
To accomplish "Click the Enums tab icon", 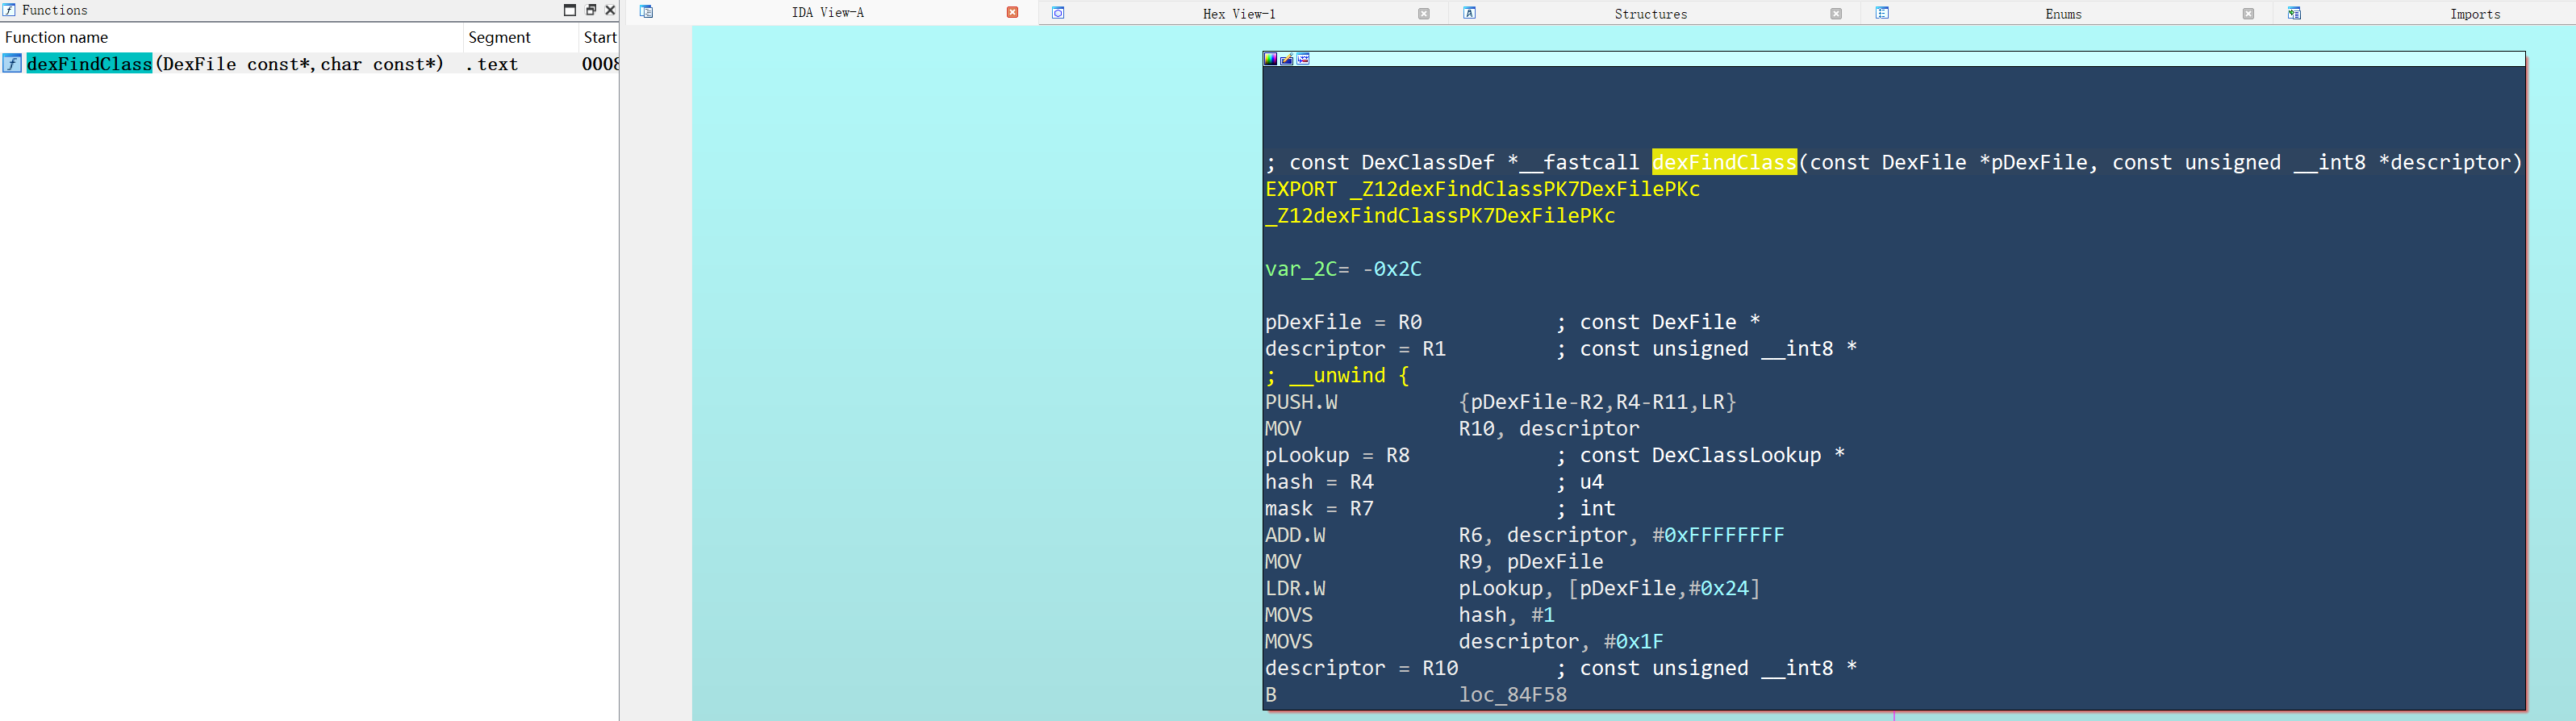I will (x=1882, y=13).
